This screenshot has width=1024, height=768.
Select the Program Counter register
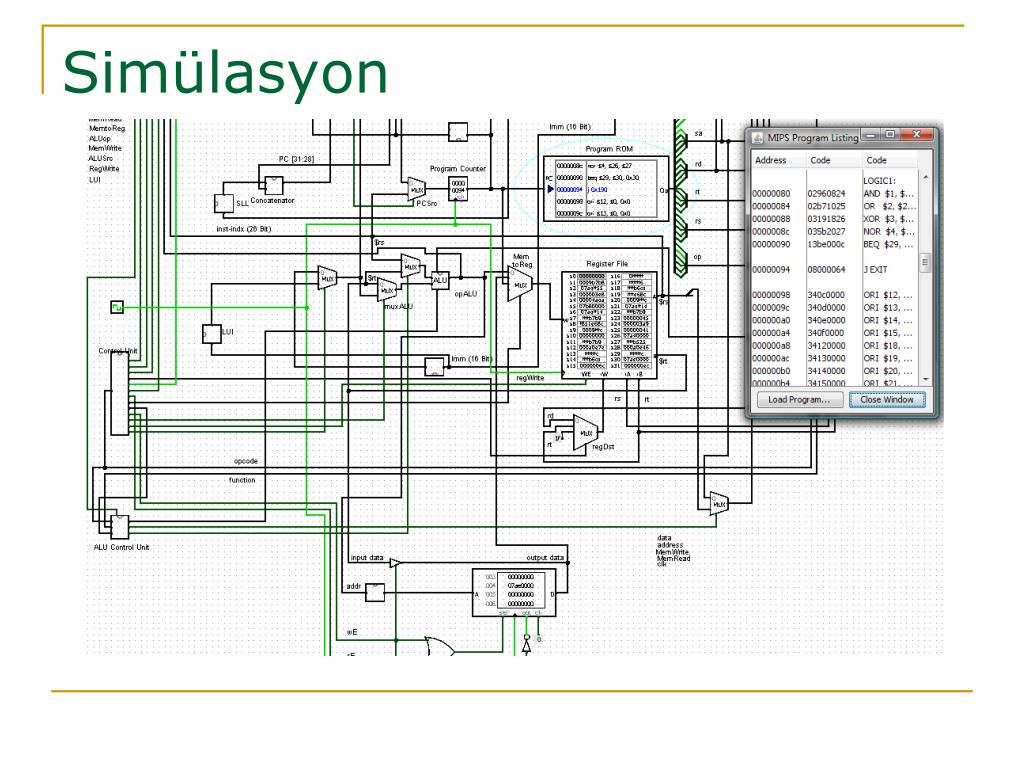pyautogui.click(x=458, y=189)
